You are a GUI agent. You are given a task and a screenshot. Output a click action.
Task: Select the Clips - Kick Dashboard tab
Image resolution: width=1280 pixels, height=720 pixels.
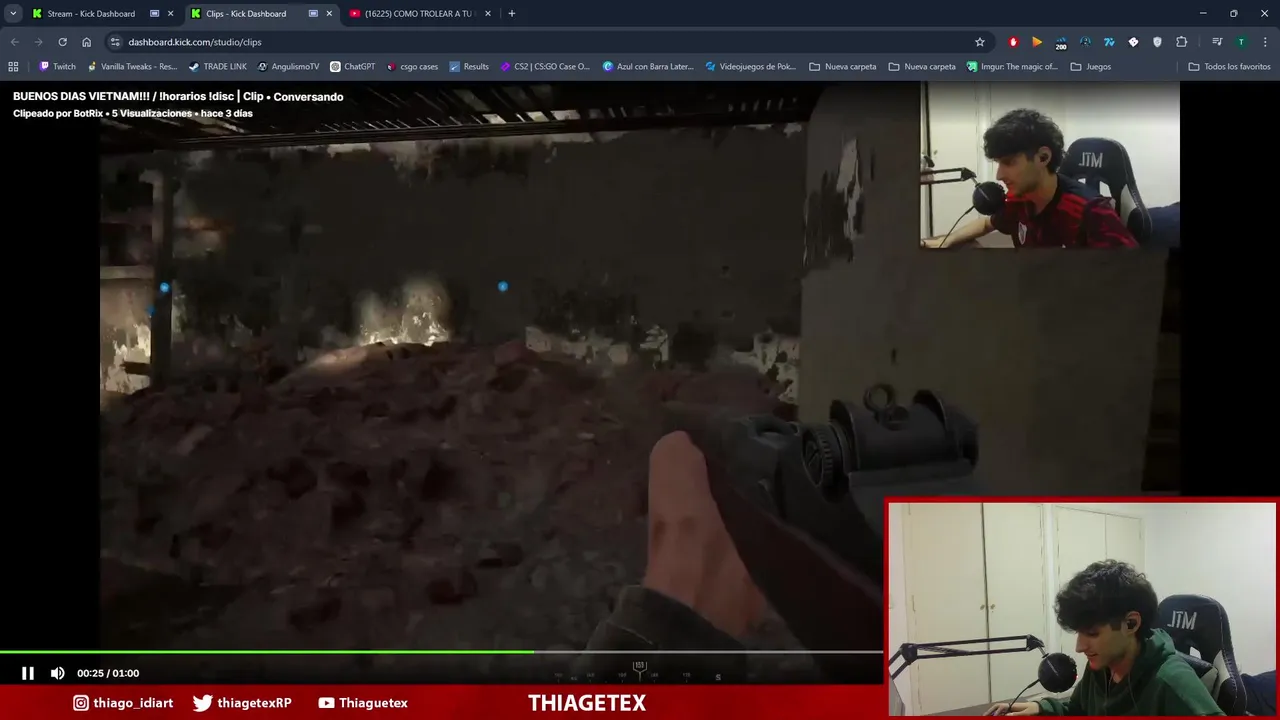point(246,14)
